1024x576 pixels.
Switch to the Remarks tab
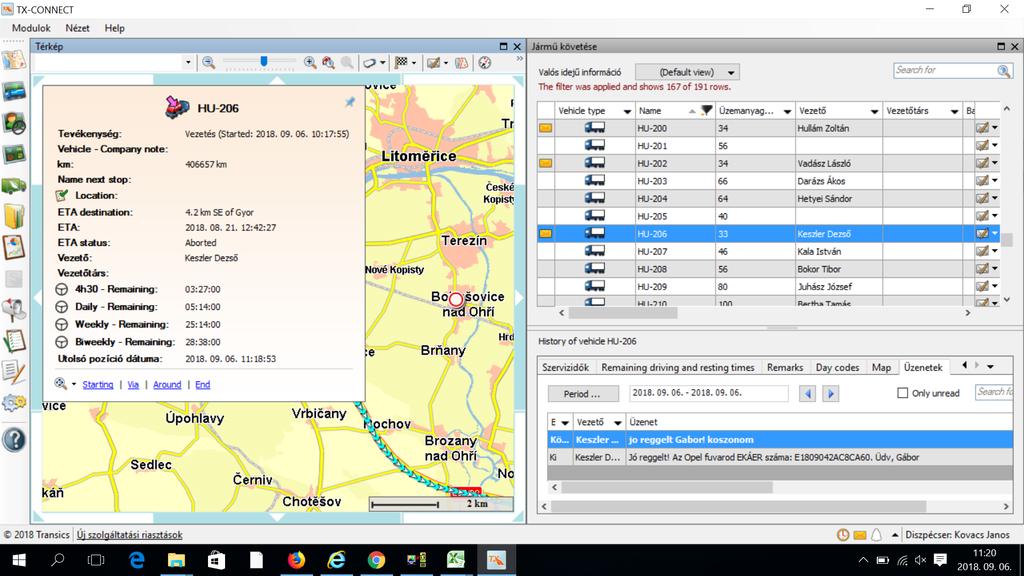pyautogui.click(x=785, y=367)
